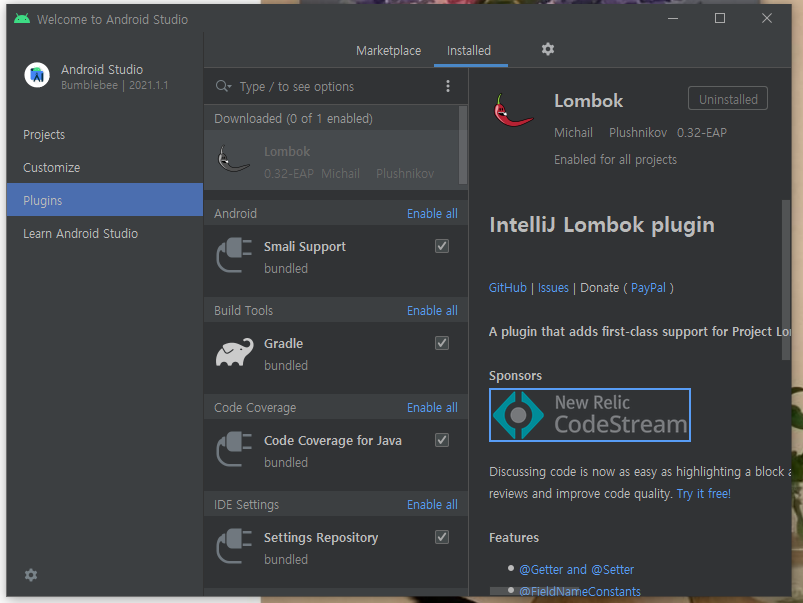Select Settings Repository plugin name
This screenshot has width=803, height=603.
(x=321, y=537)
